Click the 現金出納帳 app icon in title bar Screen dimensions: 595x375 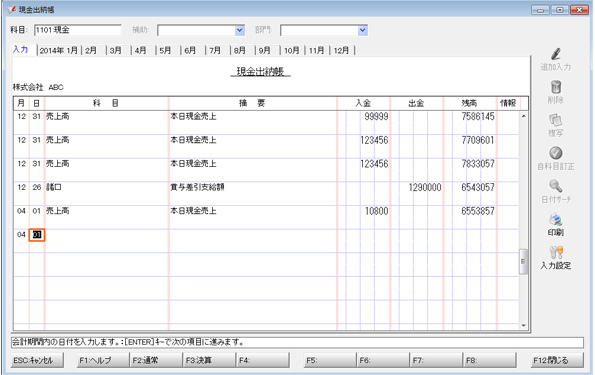click(x=11, y=9)
